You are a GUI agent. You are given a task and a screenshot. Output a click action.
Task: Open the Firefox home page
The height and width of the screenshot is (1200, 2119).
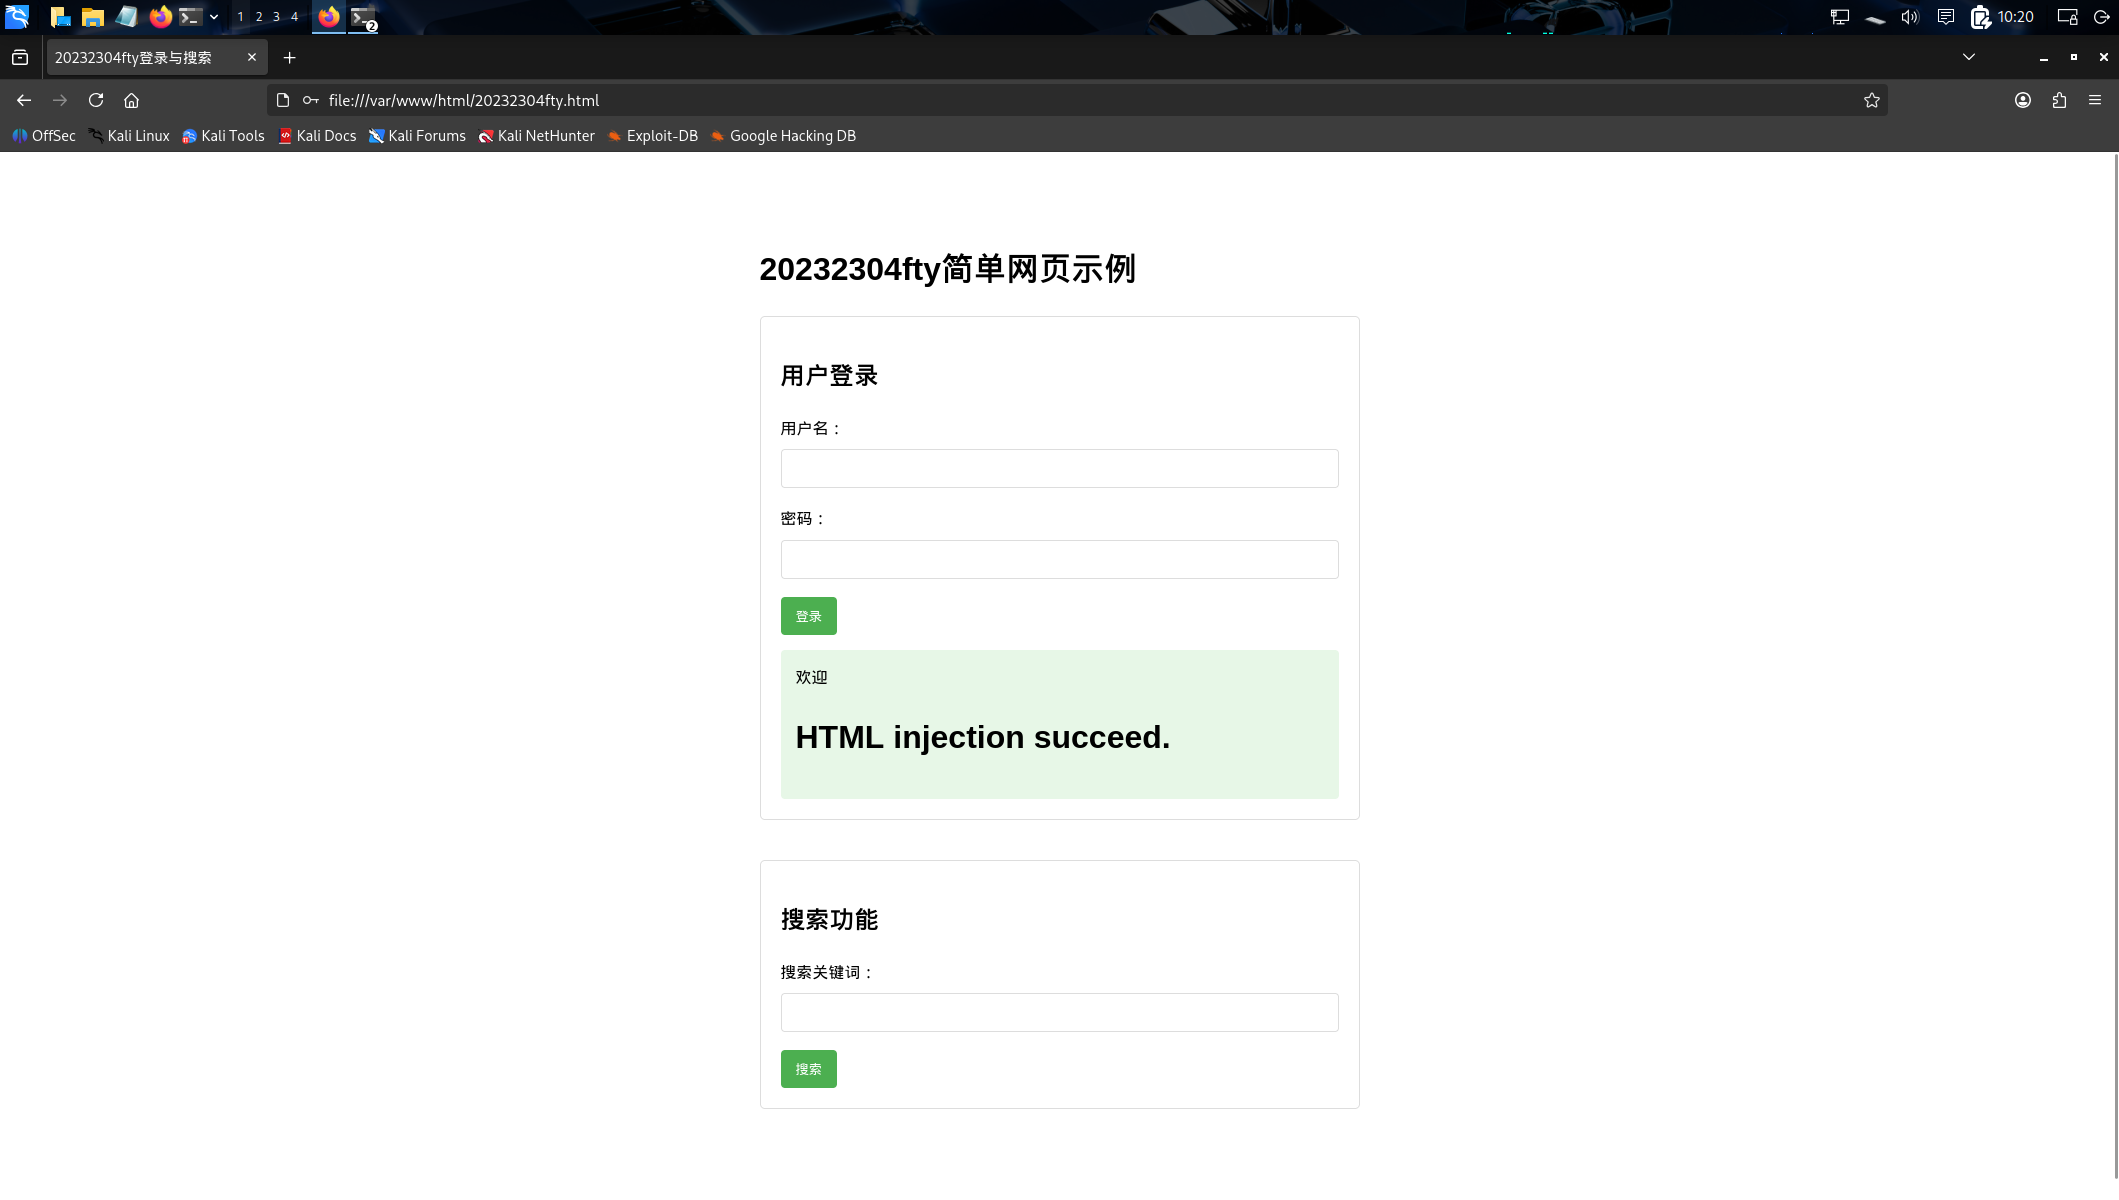tap(131, 100)
